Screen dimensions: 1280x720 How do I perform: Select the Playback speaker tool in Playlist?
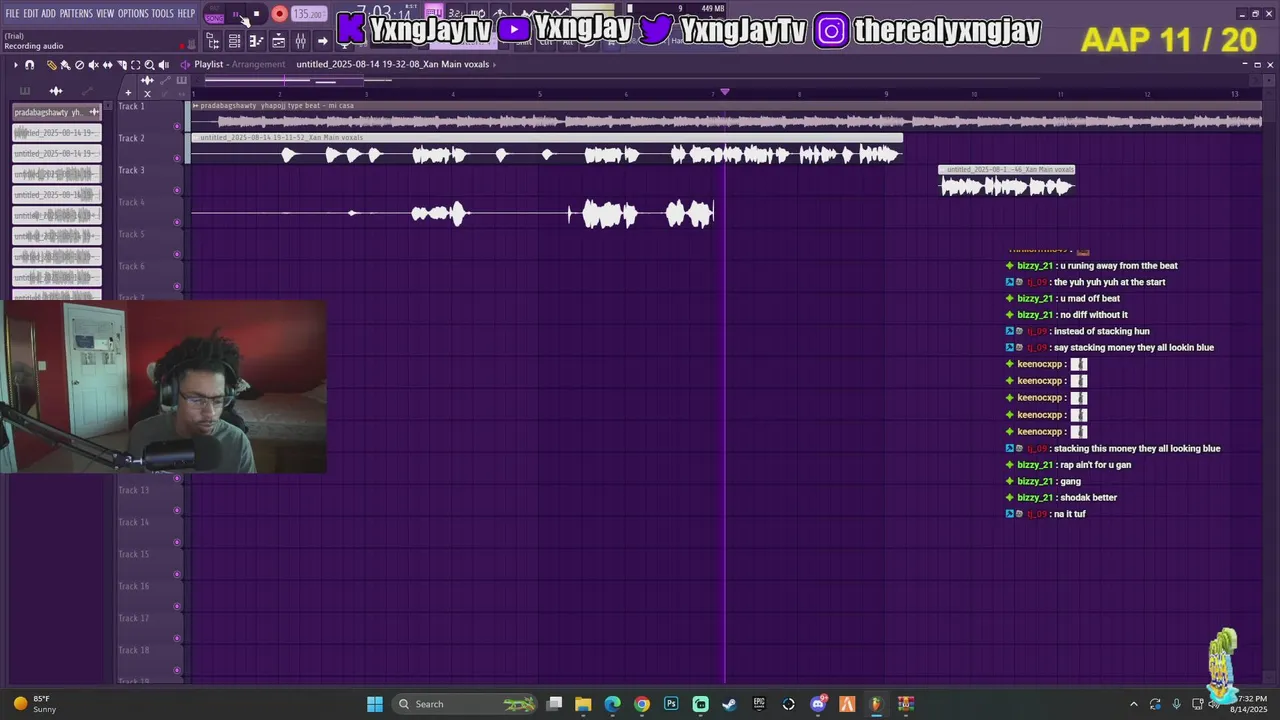tap(164, 65)
